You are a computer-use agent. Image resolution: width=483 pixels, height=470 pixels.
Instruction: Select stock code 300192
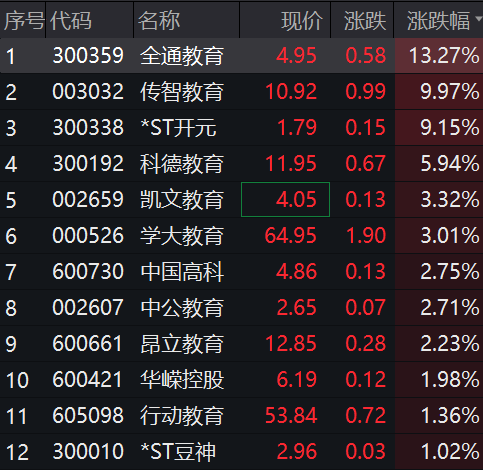(88, 163)
